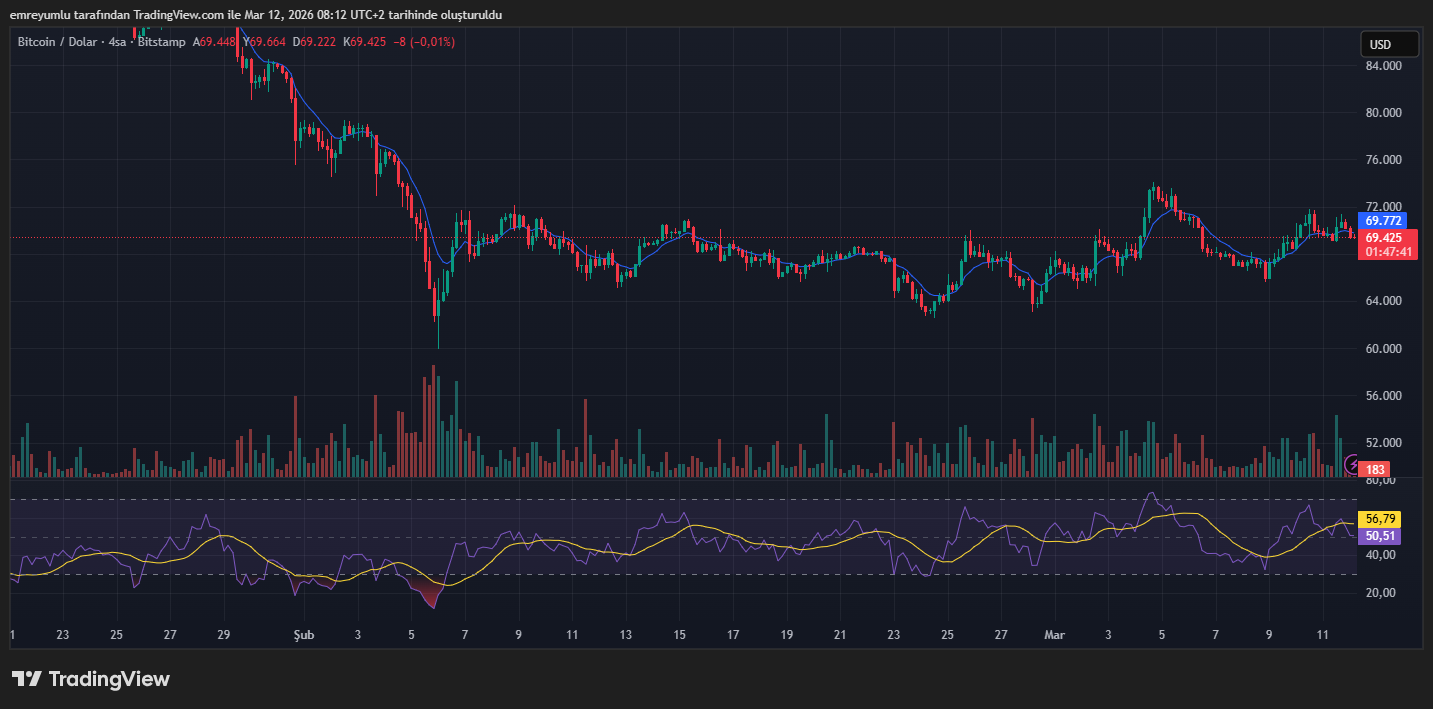The height and width of the screenshot is (709, 1433).
Task: Click the Bitcoin / Dolar symbol title
Action: pyautogui.click(x=56, y=42)
